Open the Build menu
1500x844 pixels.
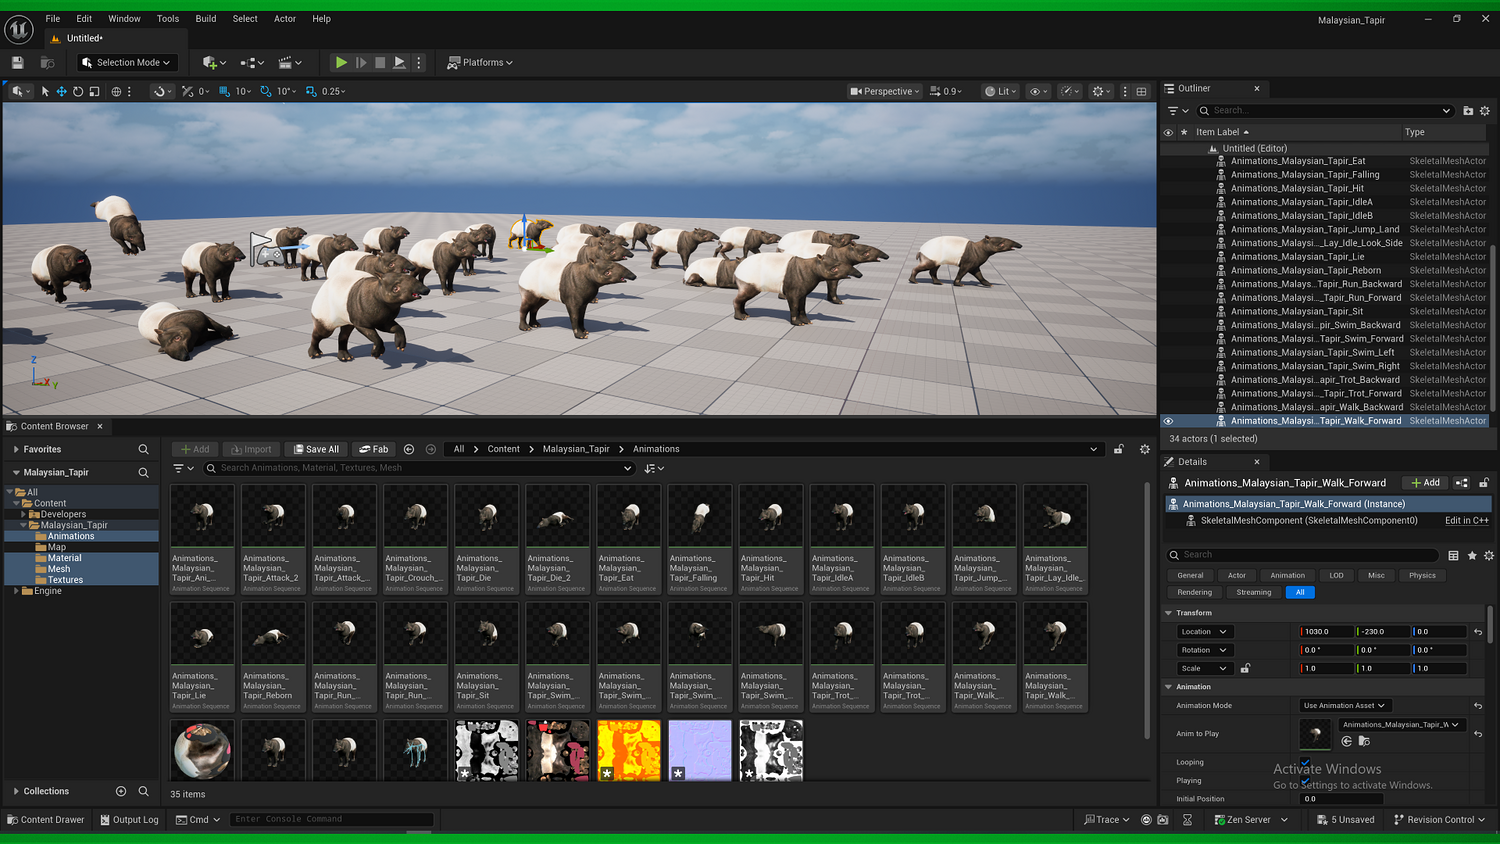coord(206,18)
